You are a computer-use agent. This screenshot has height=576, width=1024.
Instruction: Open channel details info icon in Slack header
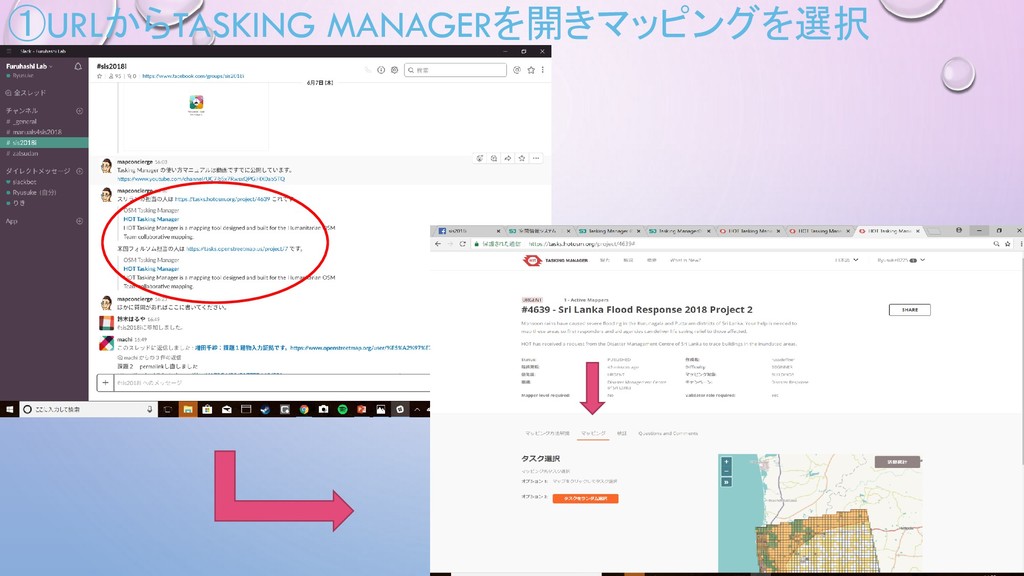click(381, 70)
